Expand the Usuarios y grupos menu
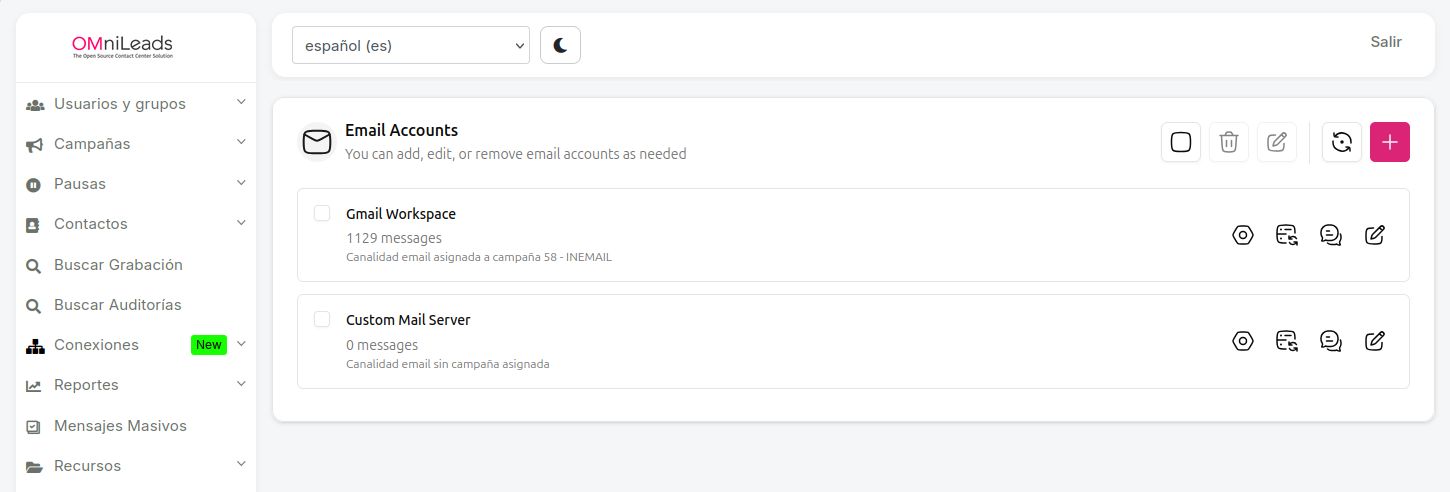 pos(136,104)
